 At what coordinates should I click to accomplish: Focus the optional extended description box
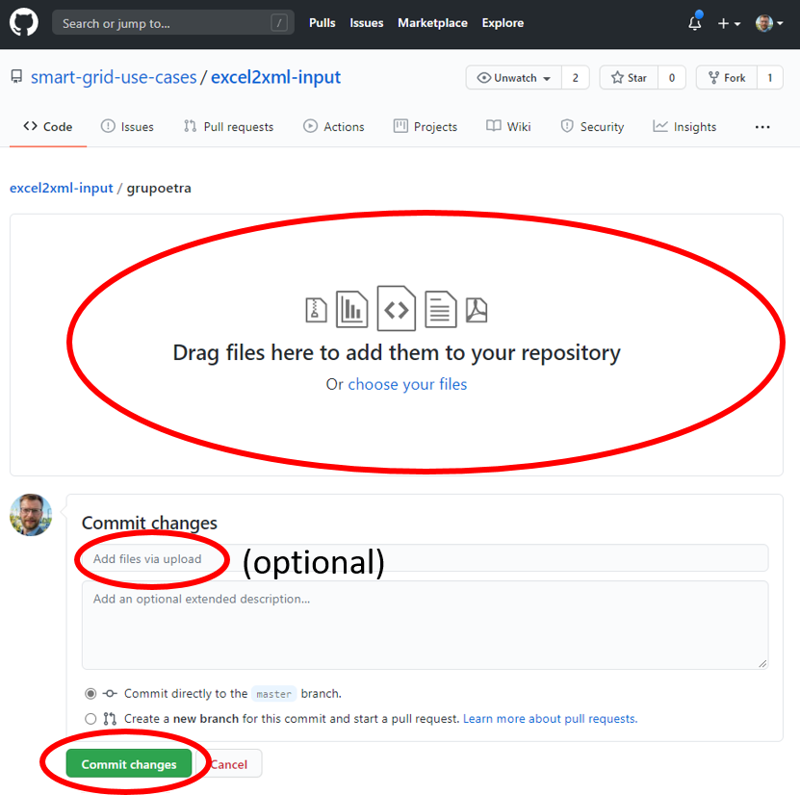point(425,625)
